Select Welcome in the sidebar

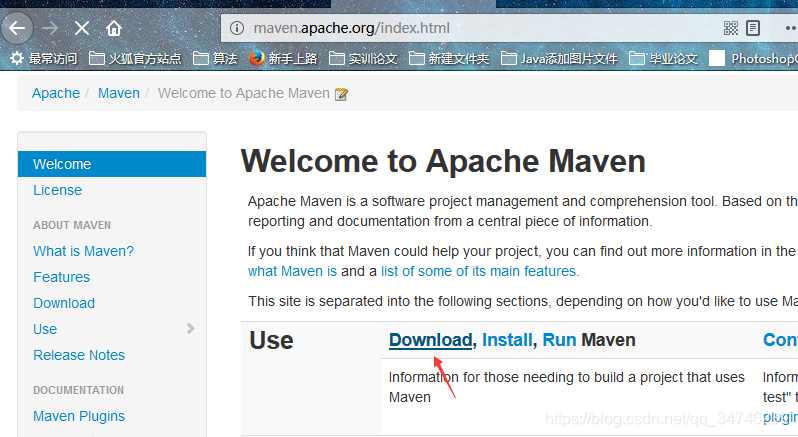point(112,164)
